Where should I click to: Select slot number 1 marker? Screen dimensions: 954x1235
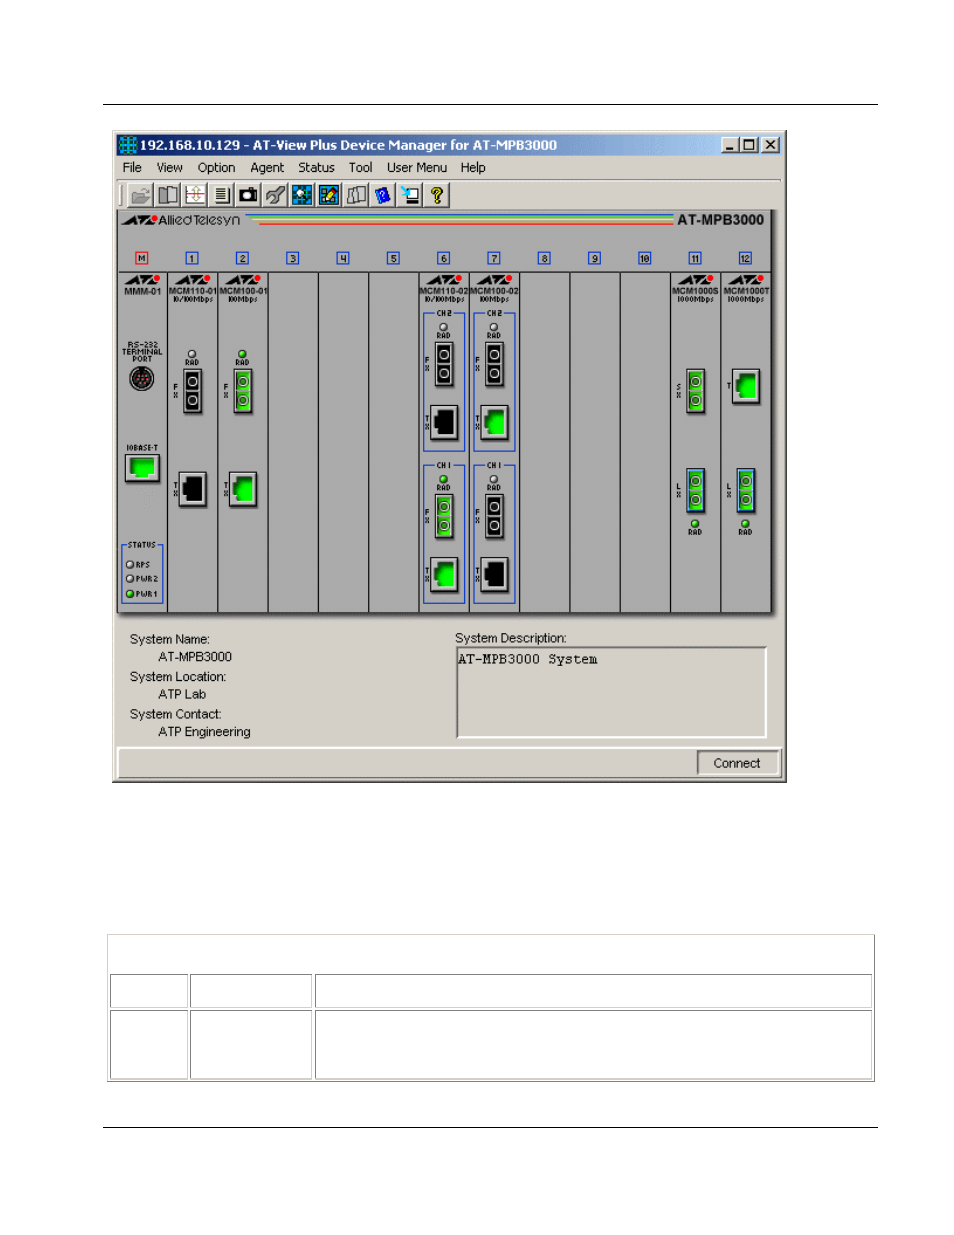pyautogui.click(x=192, y=258)
